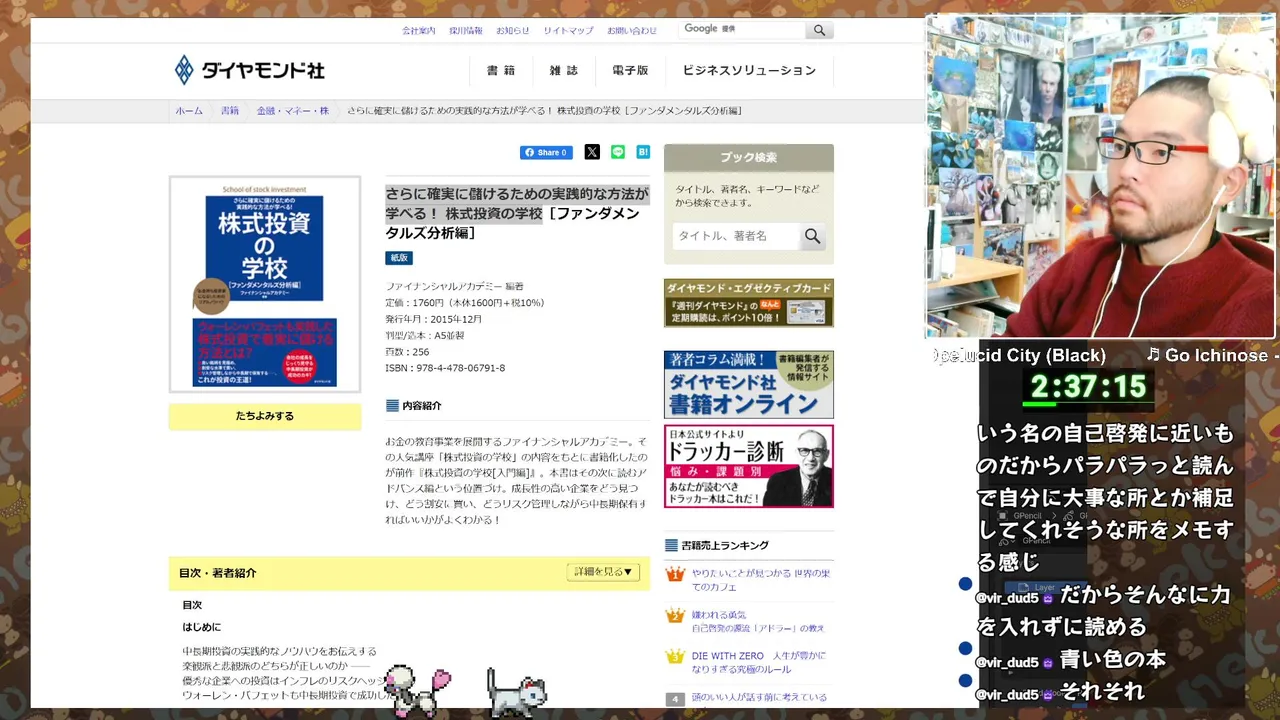Viewport: 1280px width, 720px height.
Task: Click the Go Ichinose music ticker
Action: 1212,355
